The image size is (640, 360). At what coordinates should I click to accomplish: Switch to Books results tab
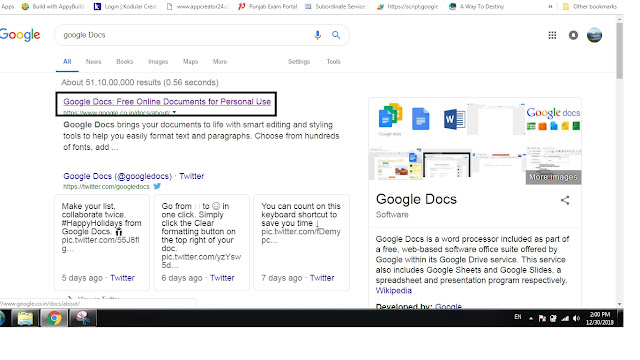pos(124,62)
